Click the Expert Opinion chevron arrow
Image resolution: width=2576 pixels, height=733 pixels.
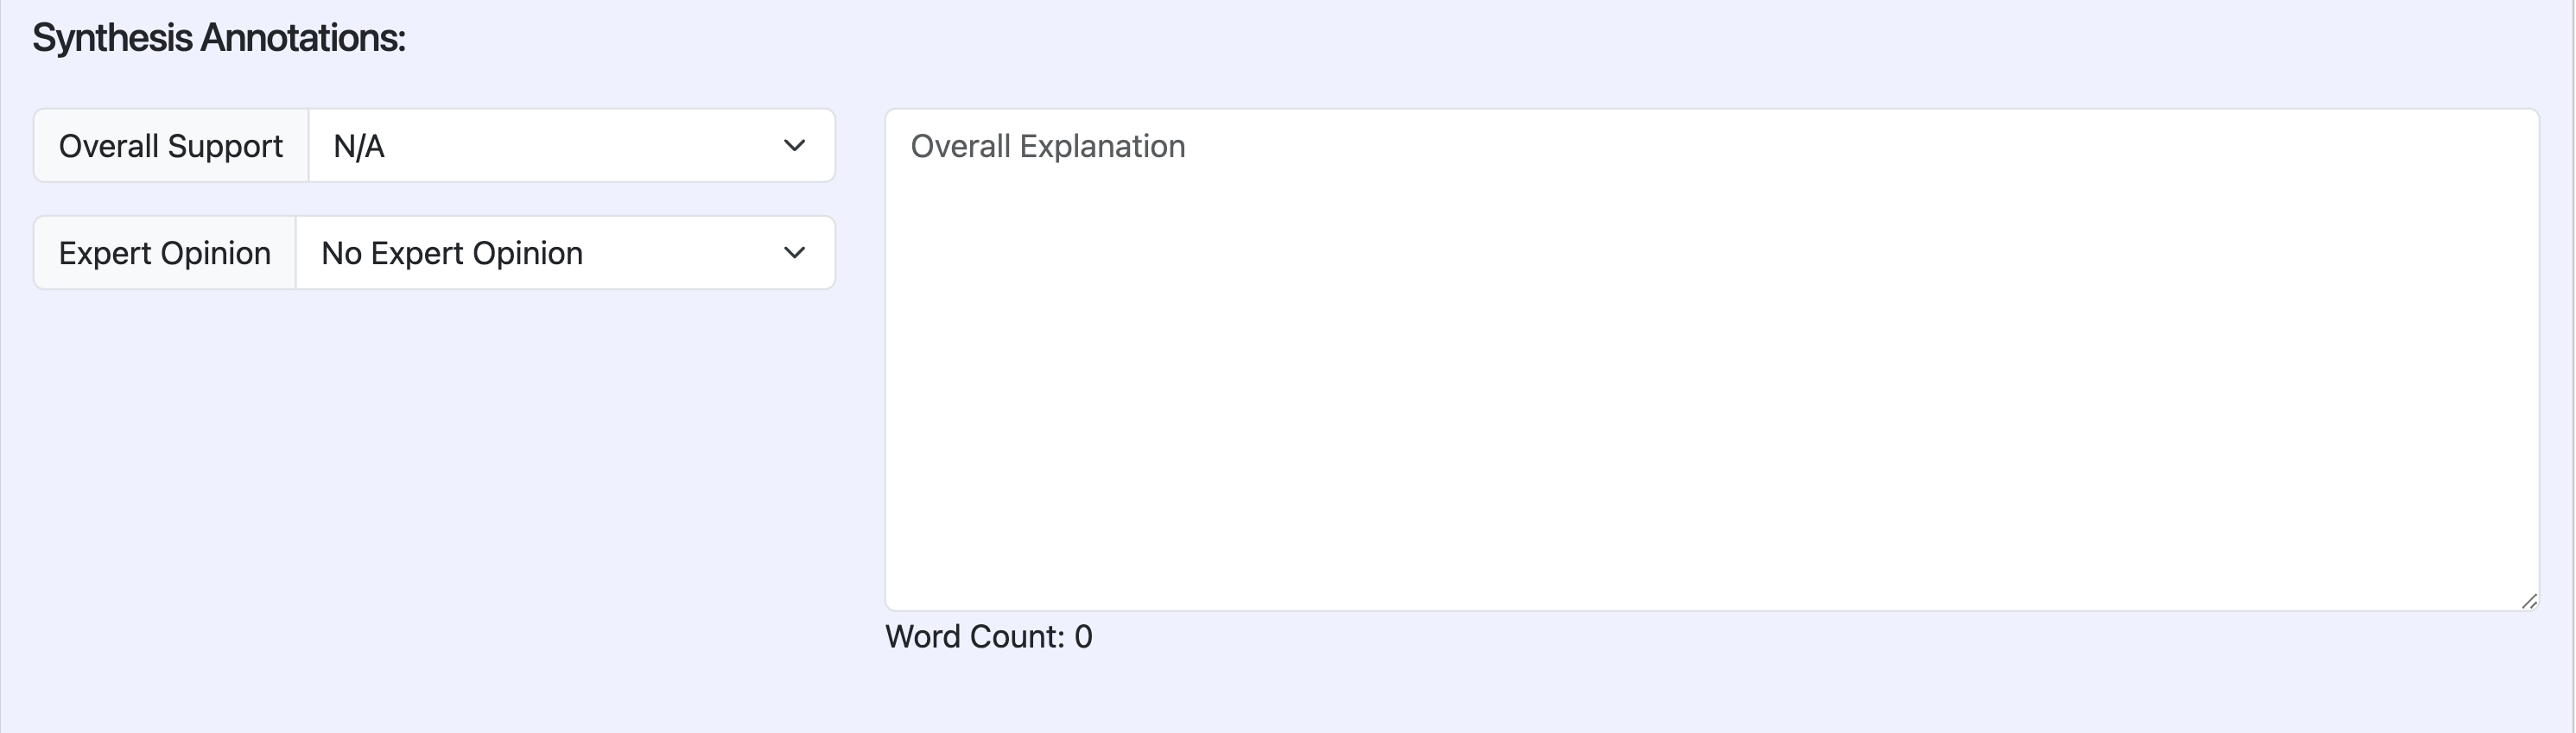click(x=794, y=253)
